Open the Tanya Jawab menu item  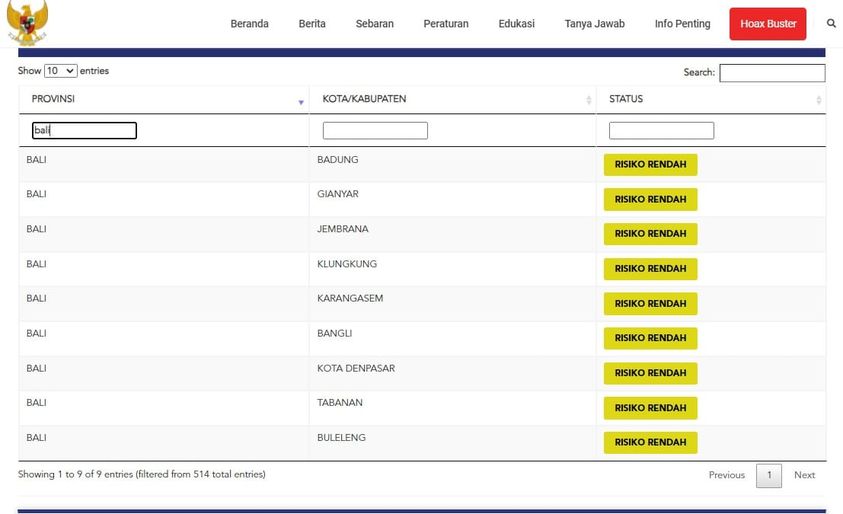click(x=595, y=24)
